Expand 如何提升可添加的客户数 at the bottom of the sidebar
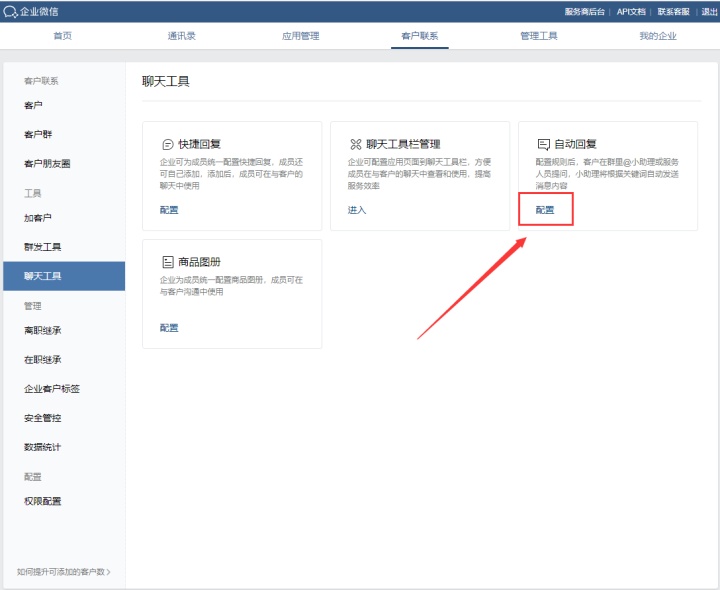 click(x=64, y=572)
